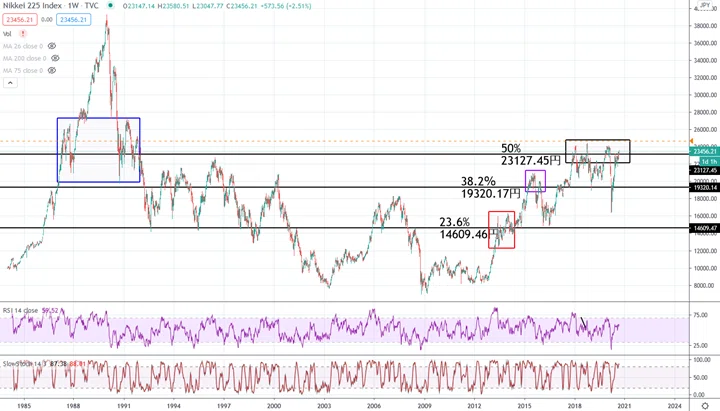Click the 23.6% 14609.46円 Fibonacci label
Viewport: 720px width, 411px height.
(469, 228)
